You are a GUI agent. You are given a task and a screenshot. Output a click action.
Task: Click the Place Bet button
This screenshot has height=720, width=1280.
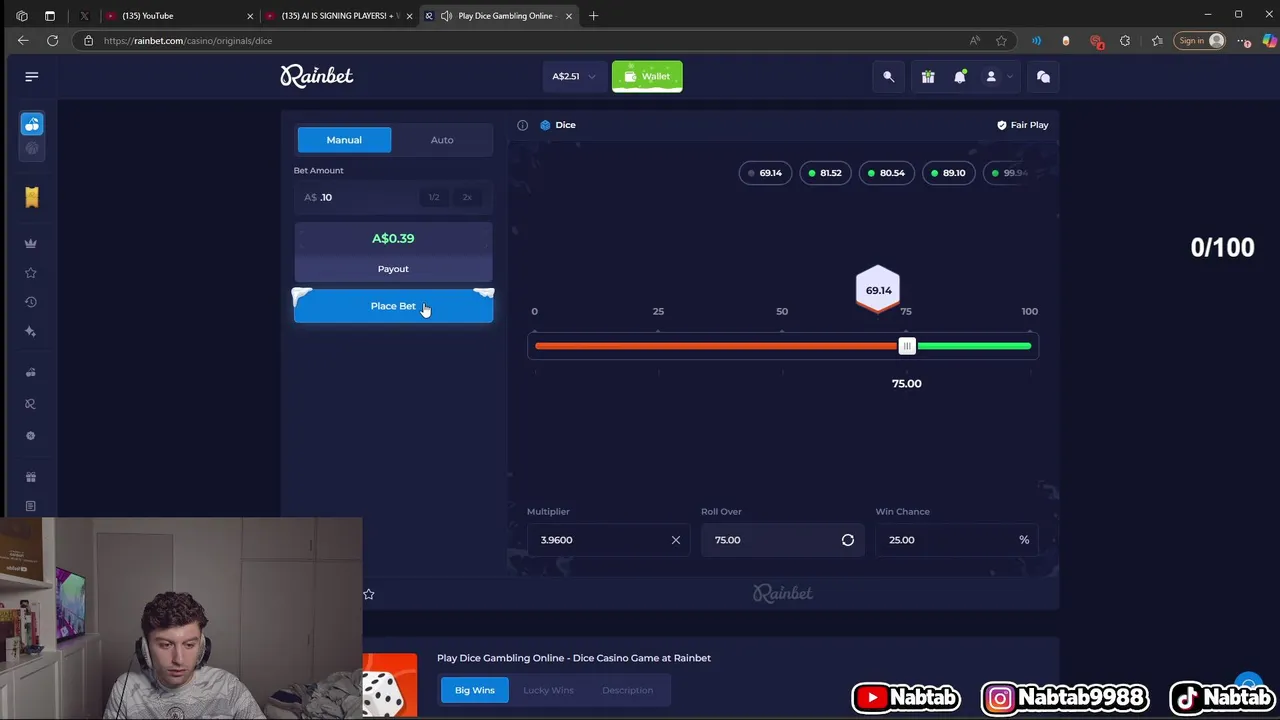[x=393, y=306]
